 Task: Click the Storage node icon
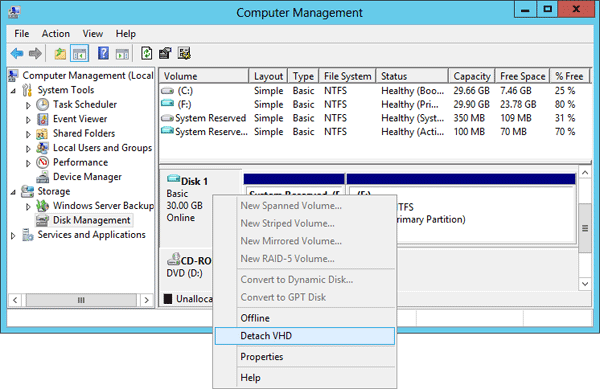click(27, 191)
